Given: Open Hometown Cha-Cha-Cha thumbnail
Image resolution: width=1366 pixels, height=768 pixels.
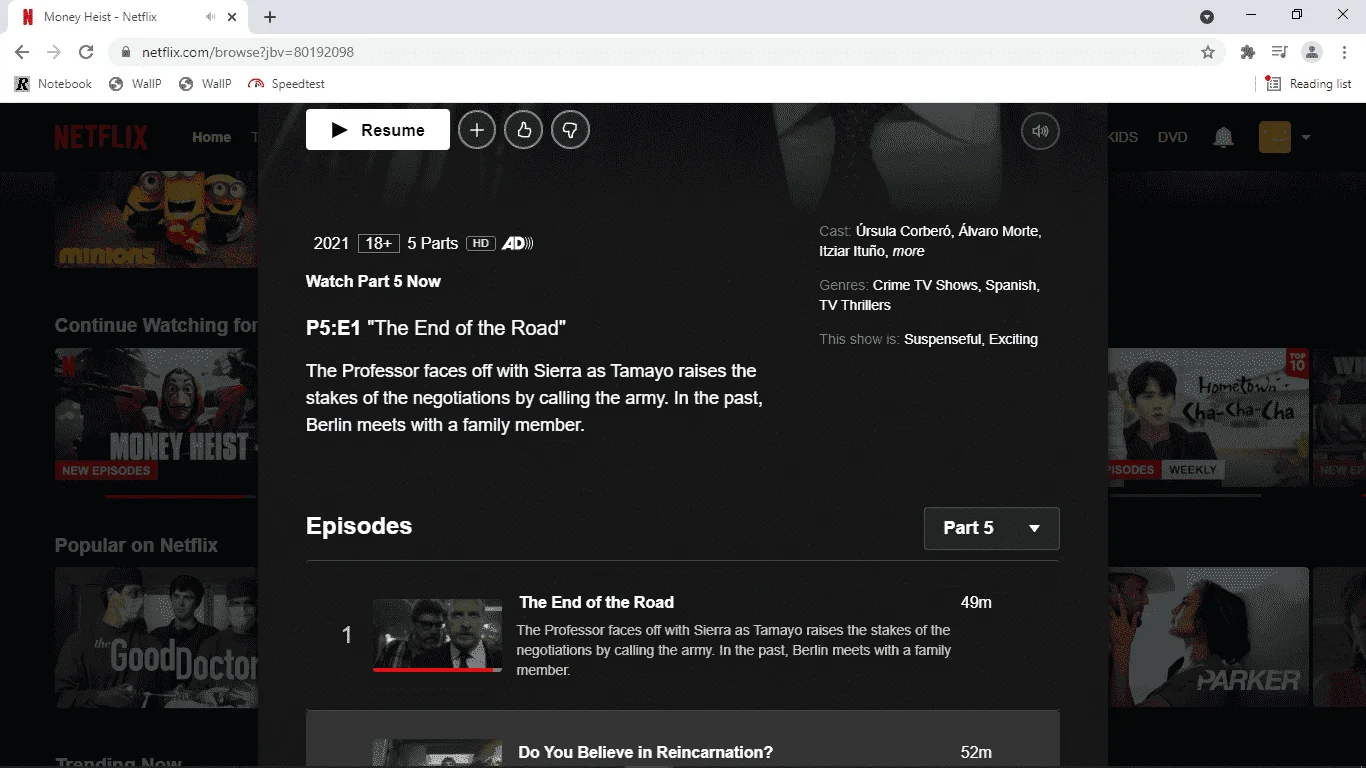Looking at the screenshot, I should tap(1208, 418).
